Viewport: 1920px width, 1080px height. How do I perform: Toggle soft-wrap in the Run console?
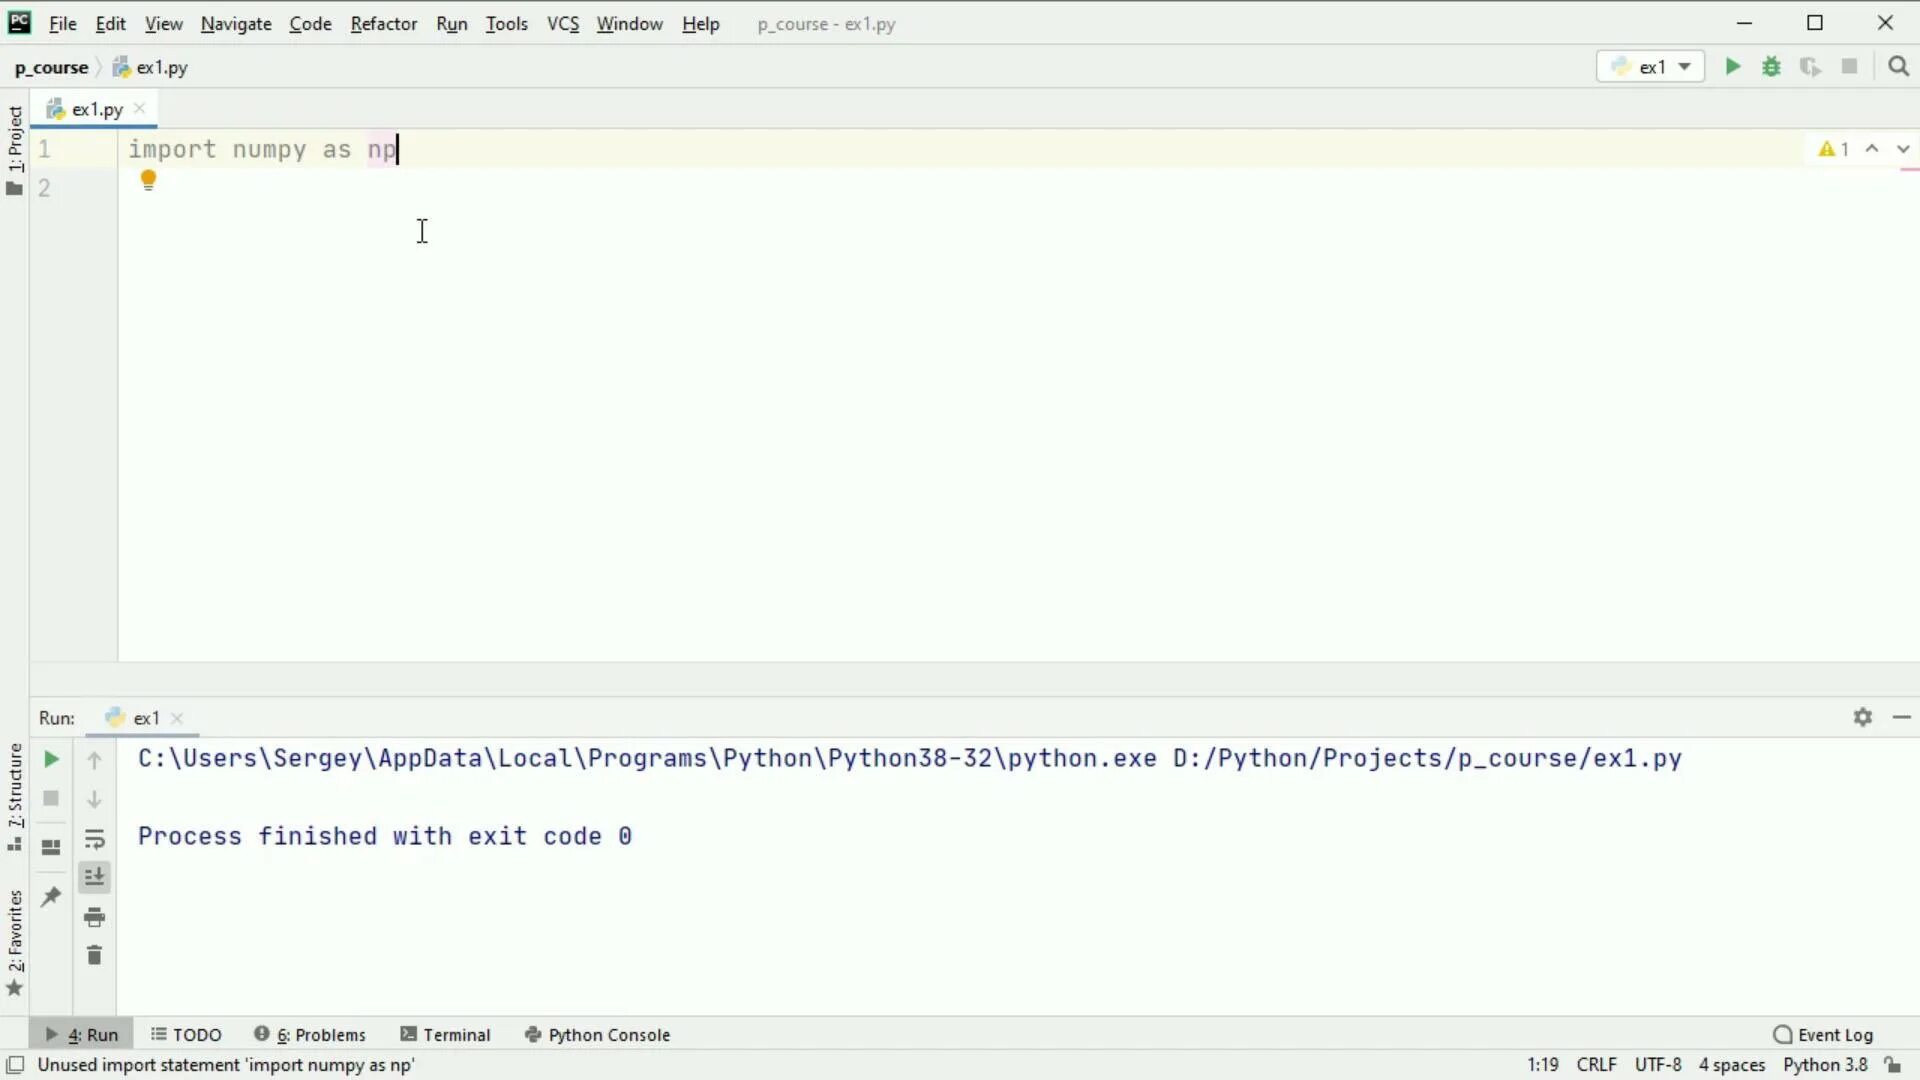tap(94, 839)
